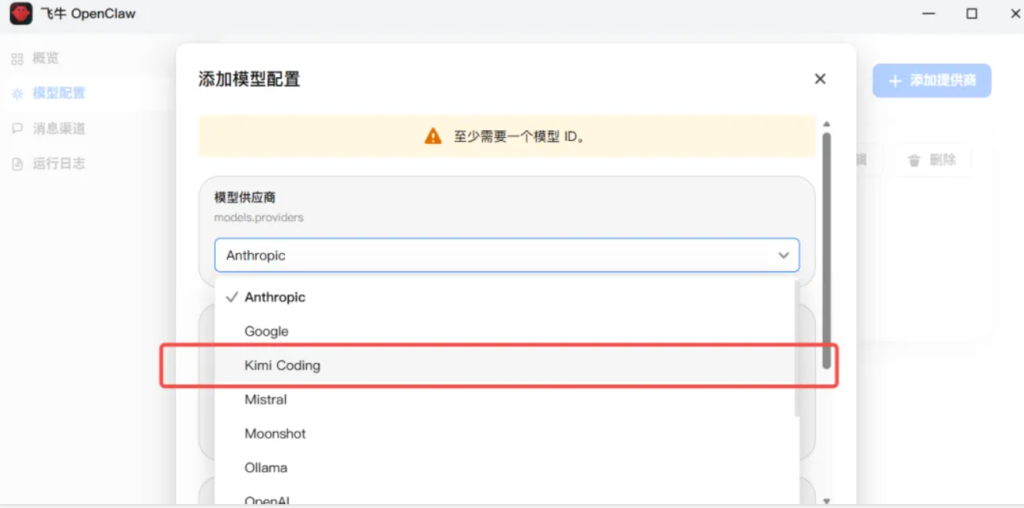Click the dialog's vertical scrollbar thumb

[826, 250]
